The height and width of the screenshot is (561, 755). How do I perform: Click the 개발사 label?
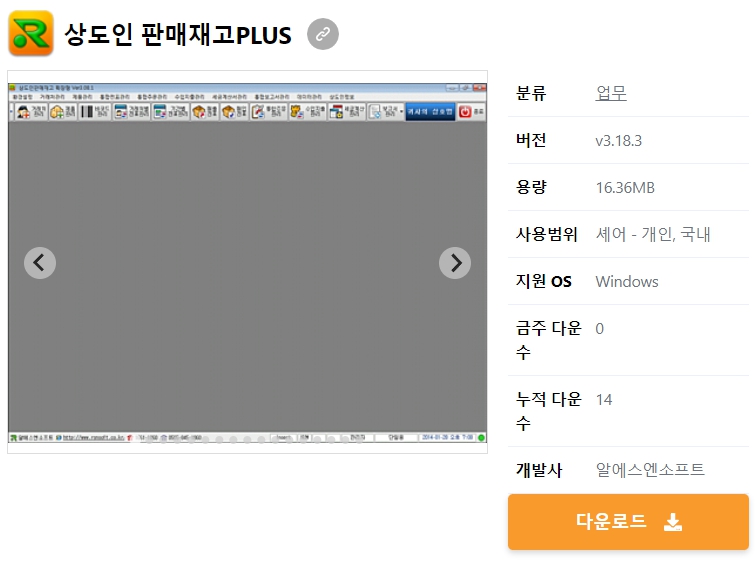click(539, 470)
